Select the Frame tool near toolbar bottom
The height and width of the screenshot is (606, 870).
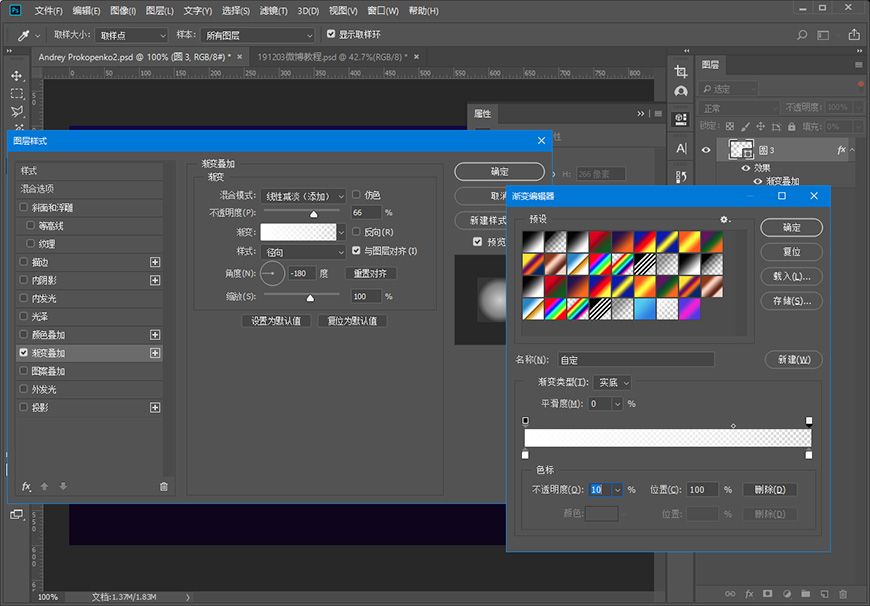click(x=17, y=514)
